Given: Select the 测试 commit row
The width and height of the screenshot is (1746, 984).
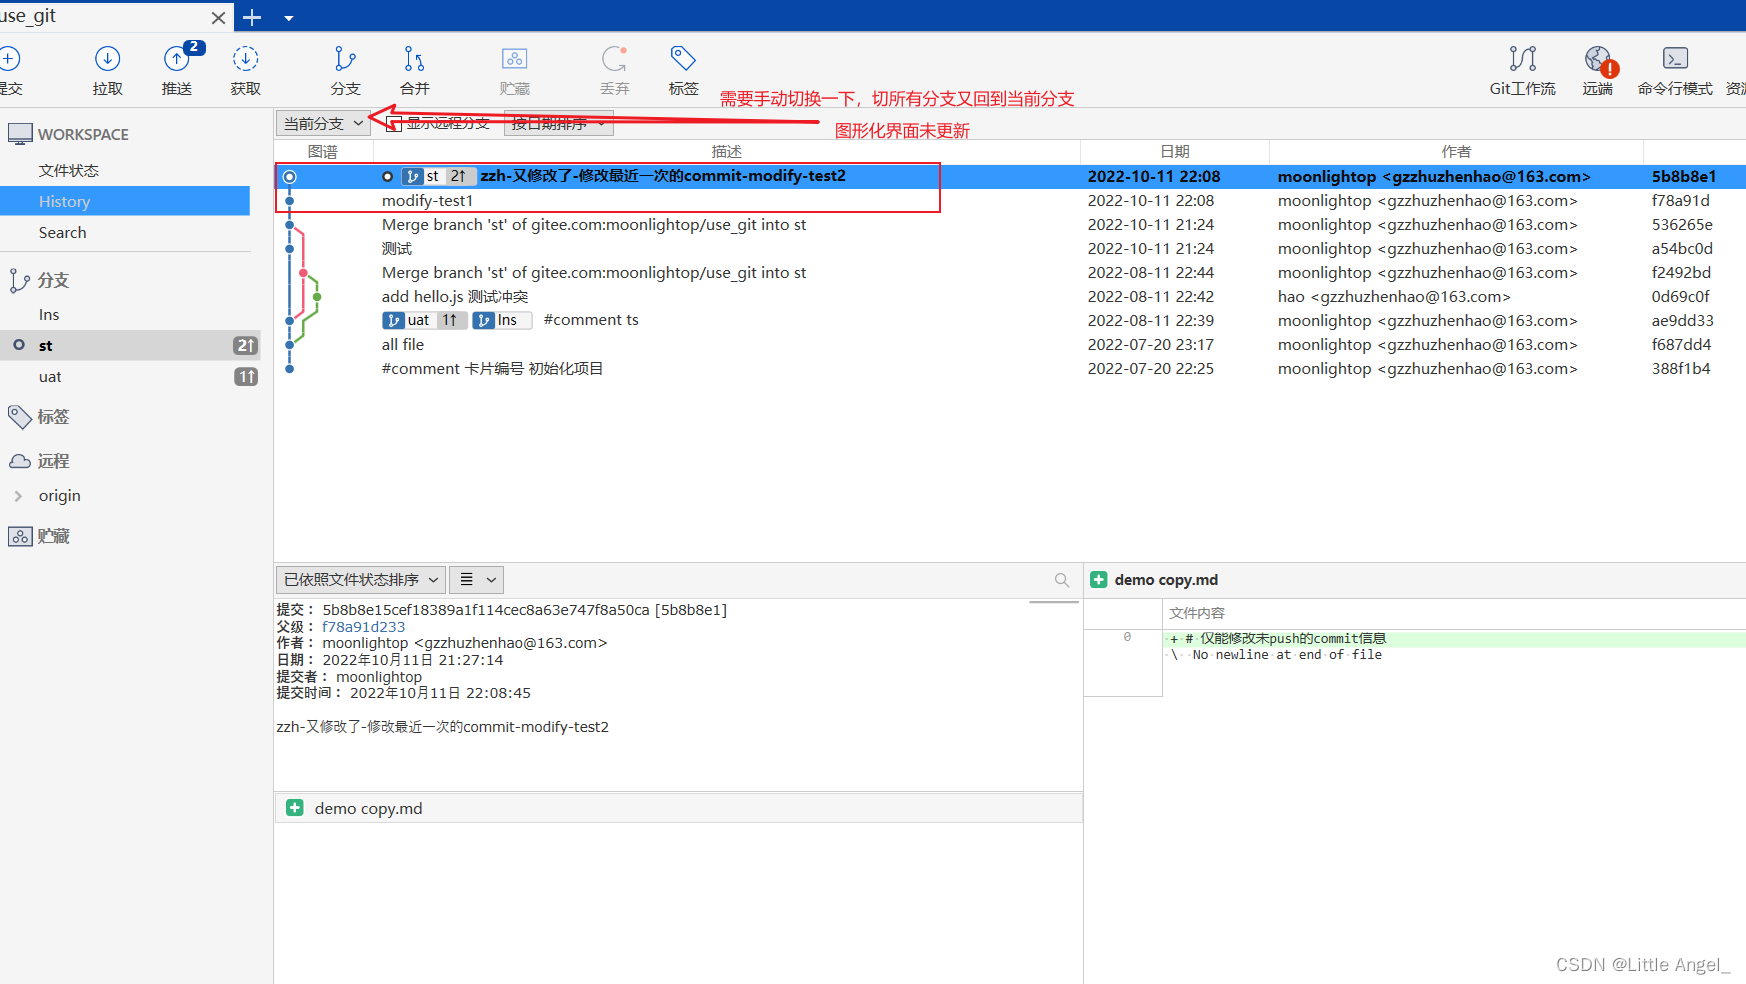Looking at the screenshot, I should [1010, 248].
